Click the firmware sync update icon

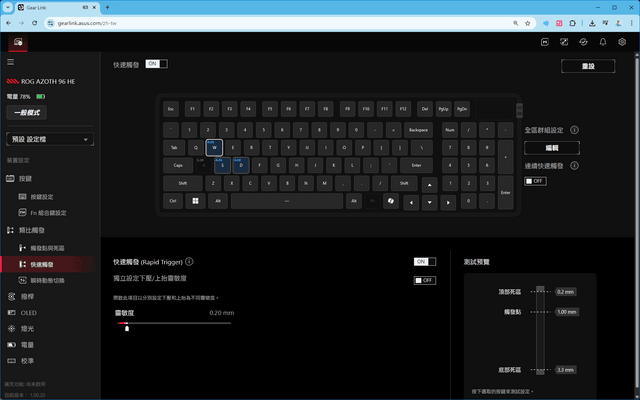click(x=583, y=42)
